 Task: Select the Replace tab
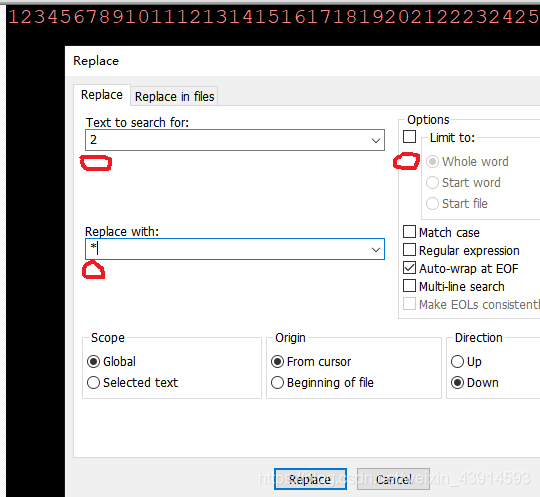tap(102, 95)
